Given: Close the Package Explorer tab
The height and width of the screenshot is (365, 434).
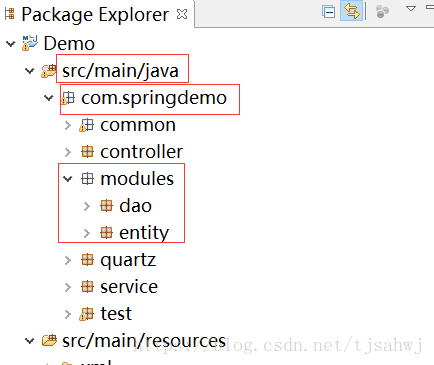Looking at the screenshot, I should coord(182,14).
